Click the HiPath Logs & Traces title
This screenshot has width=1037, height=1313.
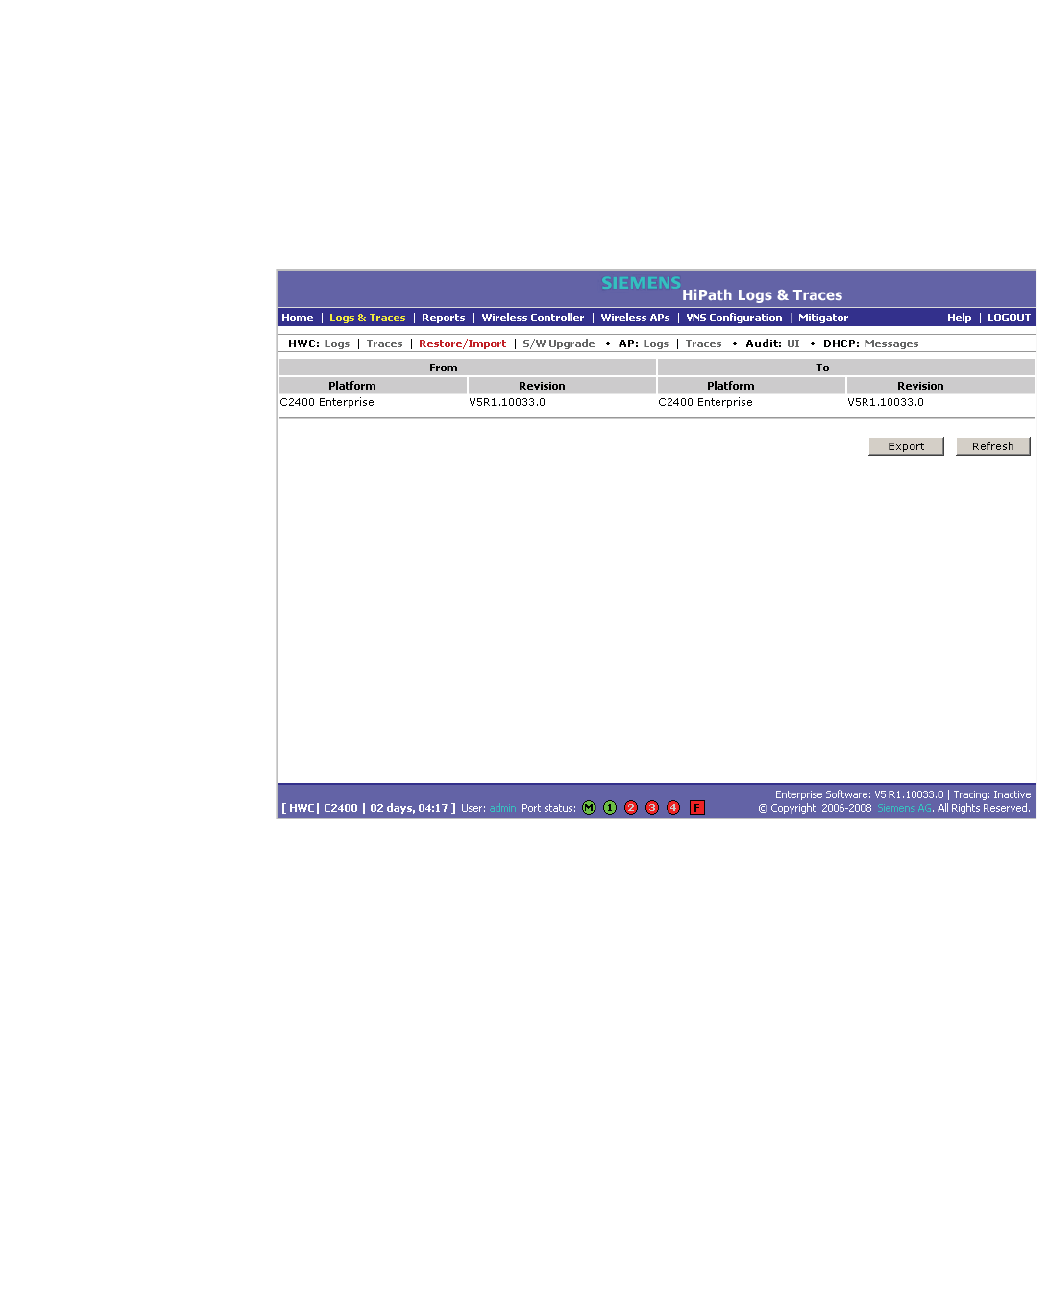762,295
